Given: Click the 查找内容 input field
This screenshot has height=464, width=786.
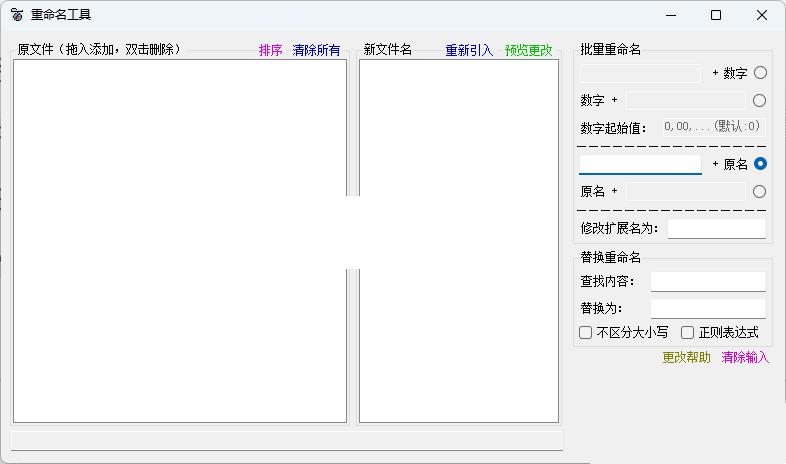Looking at the screenshot, I should click(708, 281).
